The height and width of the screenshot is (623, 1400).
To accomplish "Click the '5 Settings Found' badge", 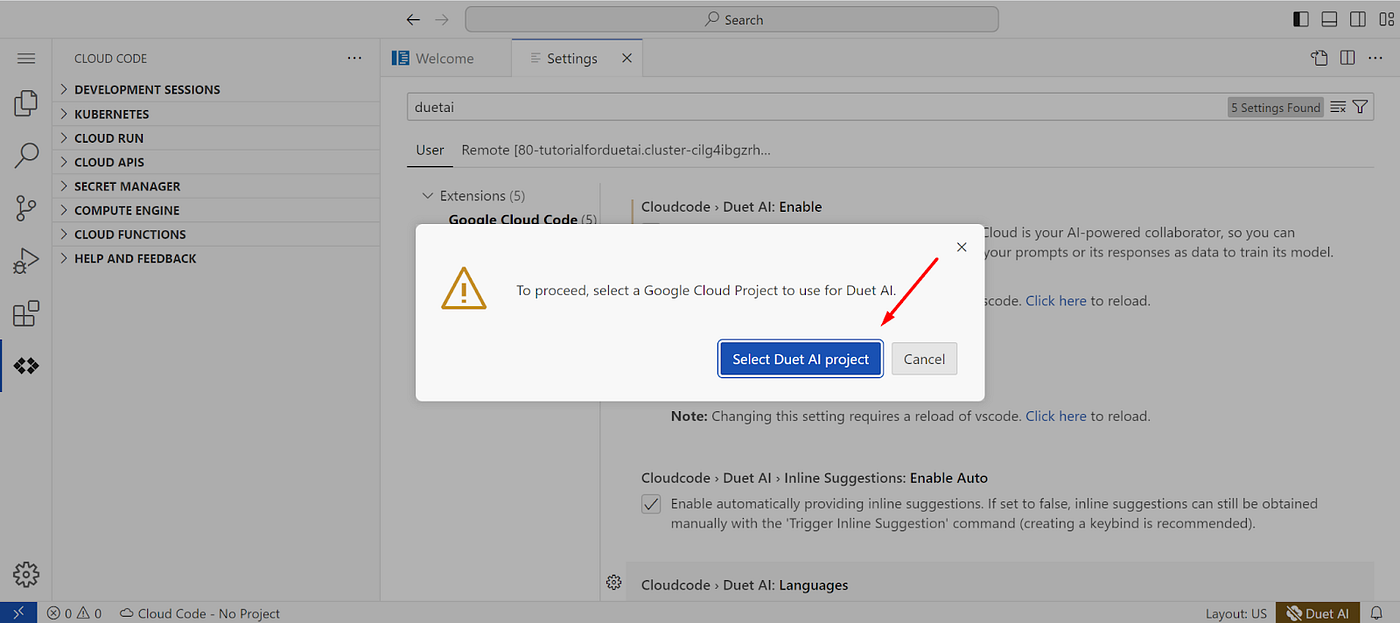I will (x=1276, y=107).
